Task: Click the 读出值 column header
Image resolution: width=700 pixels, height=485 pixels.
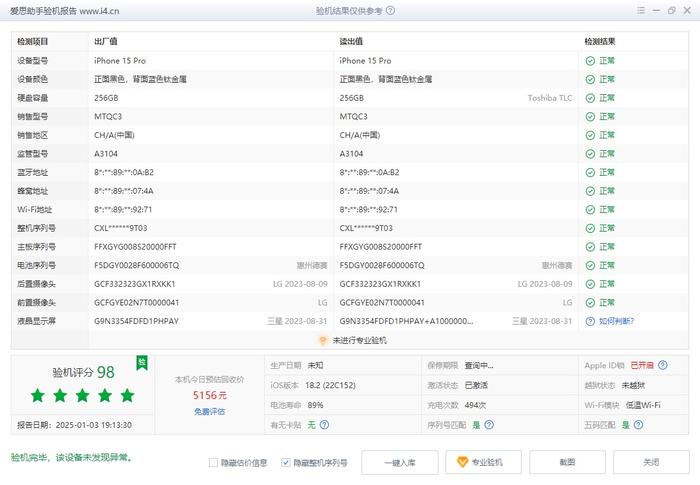Action: point(351,42)
